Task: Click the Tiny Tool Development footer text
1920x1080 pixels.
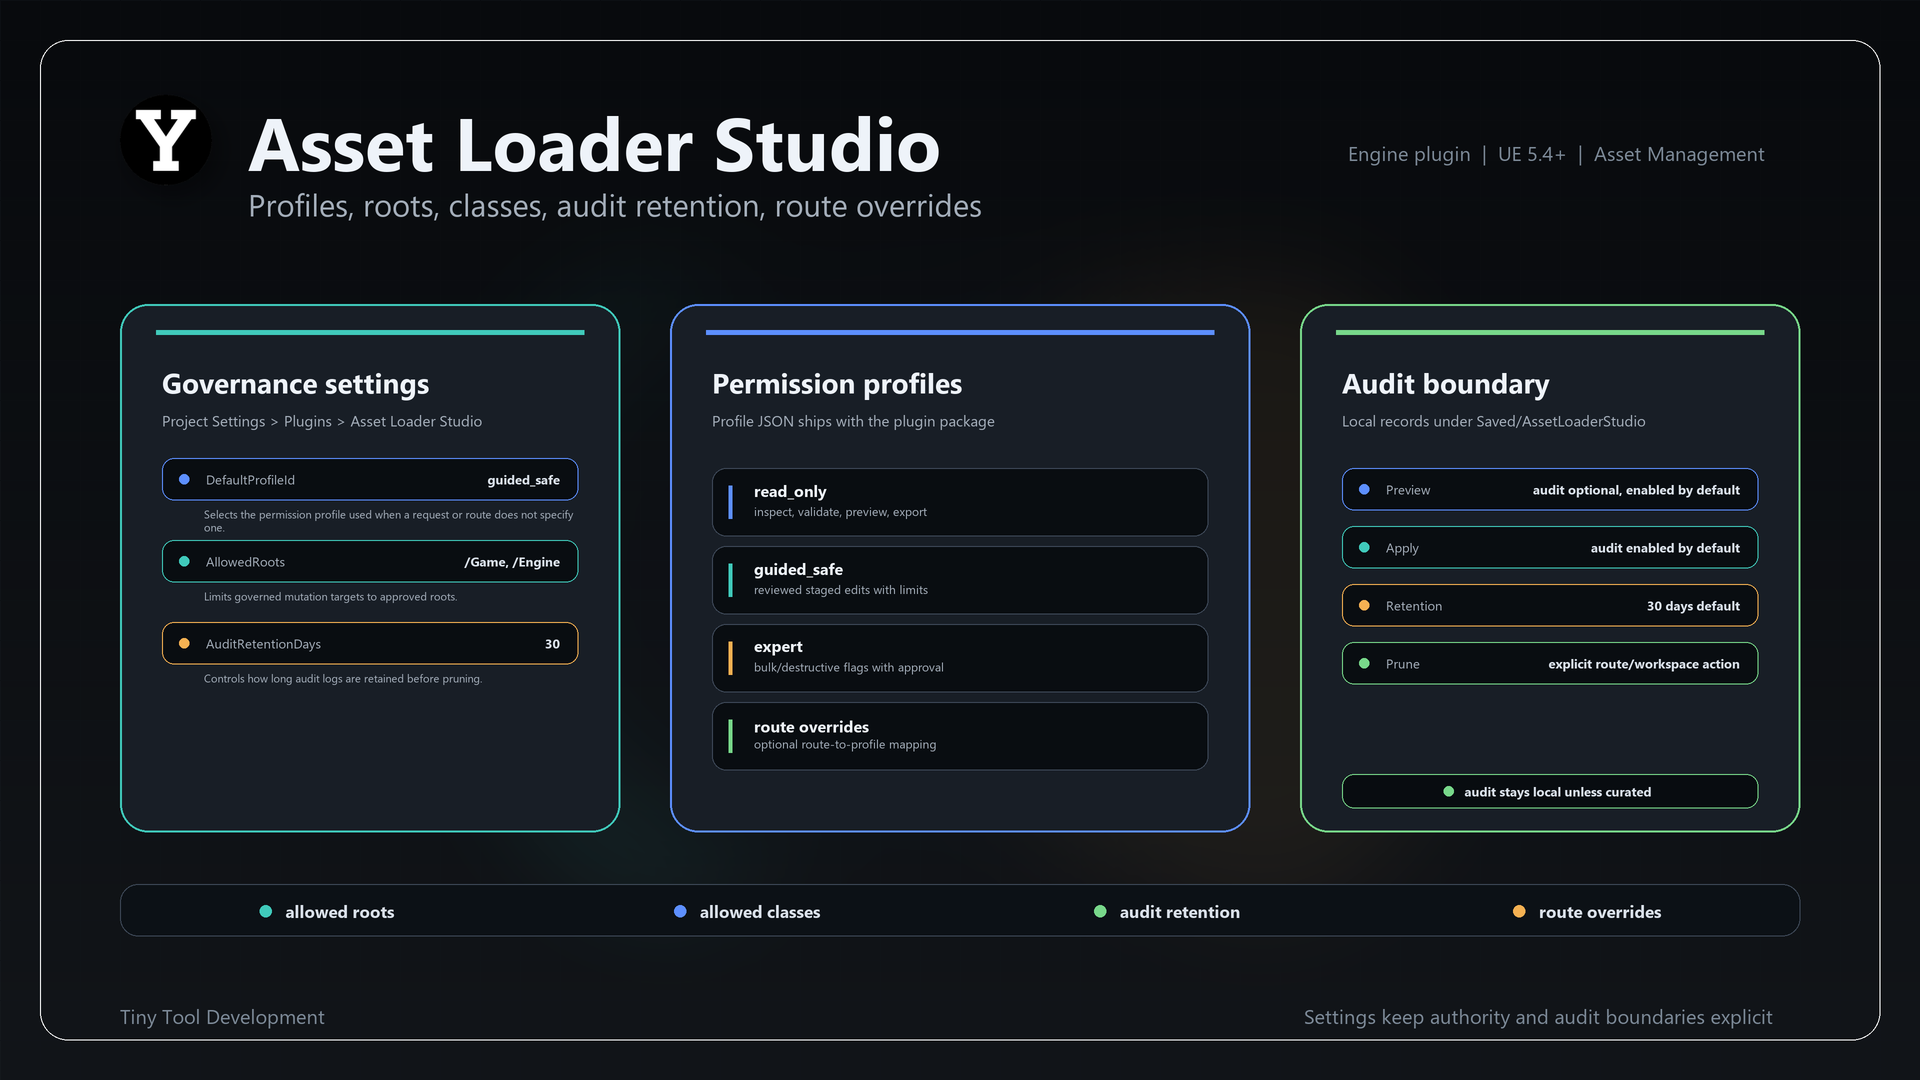Action: pyautogui.click(x=222, y=1017)
